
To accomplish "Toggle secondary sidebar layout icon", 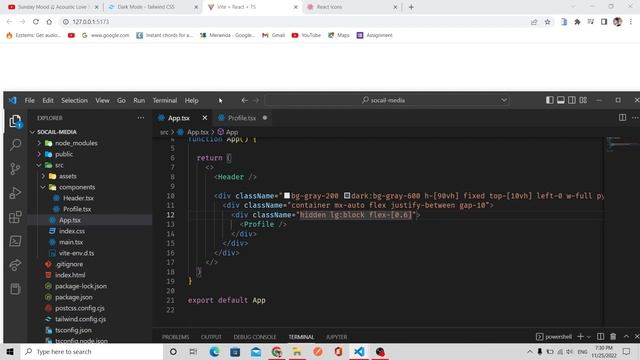I will pyautogui.click(x=572, y=100).
